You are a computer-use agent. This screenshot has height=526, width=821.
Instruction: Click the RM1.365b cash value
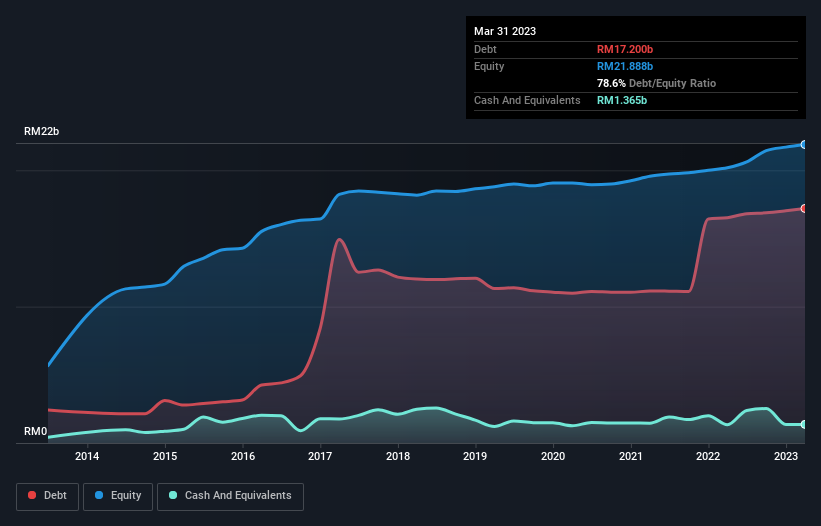pos(622,100)
